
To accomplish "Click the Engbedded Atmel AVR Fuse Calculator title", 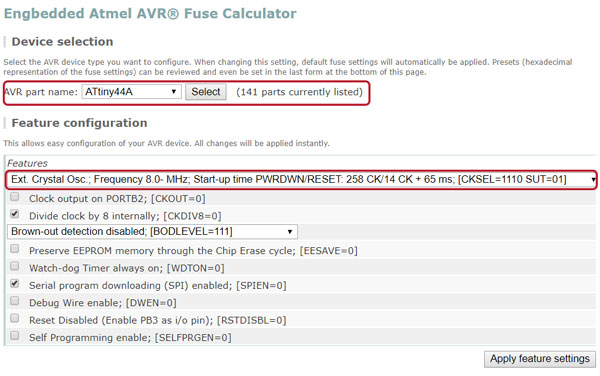I will tap(150, 13).
